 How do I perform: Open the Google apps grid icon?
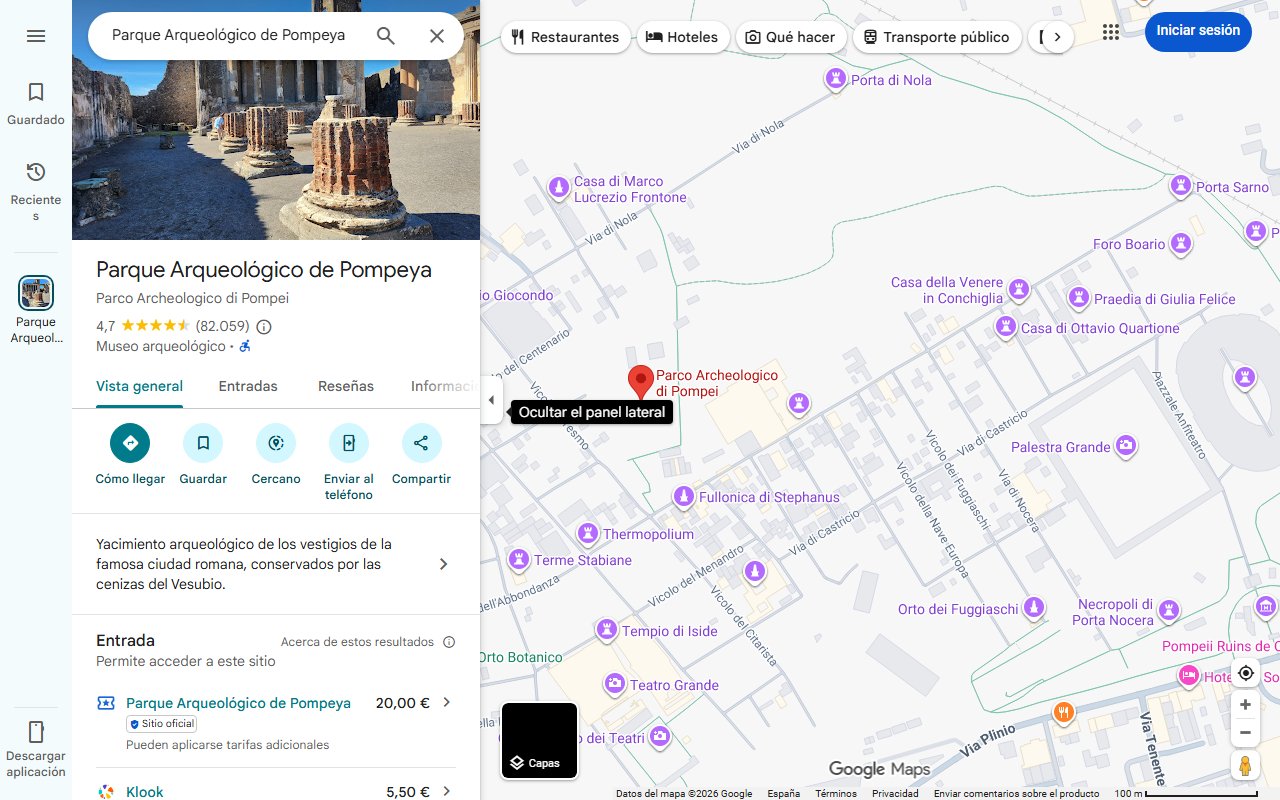(1110, 31)
